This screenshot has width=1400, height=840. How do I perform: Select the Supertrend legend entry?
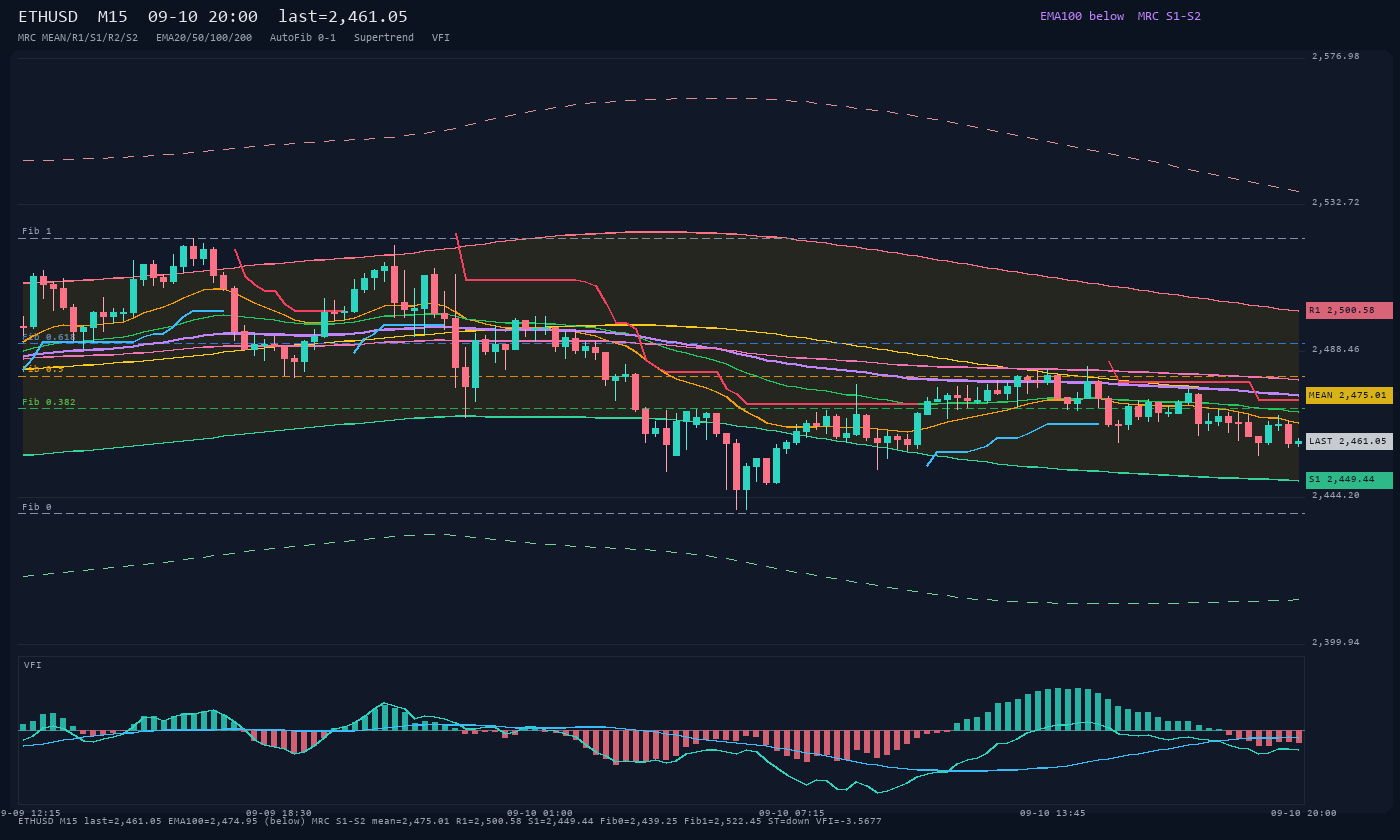coord(384,38)
